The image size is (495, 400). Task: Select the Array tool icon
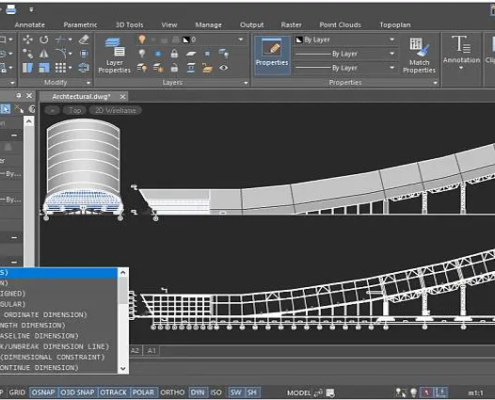tap(60, 68)
